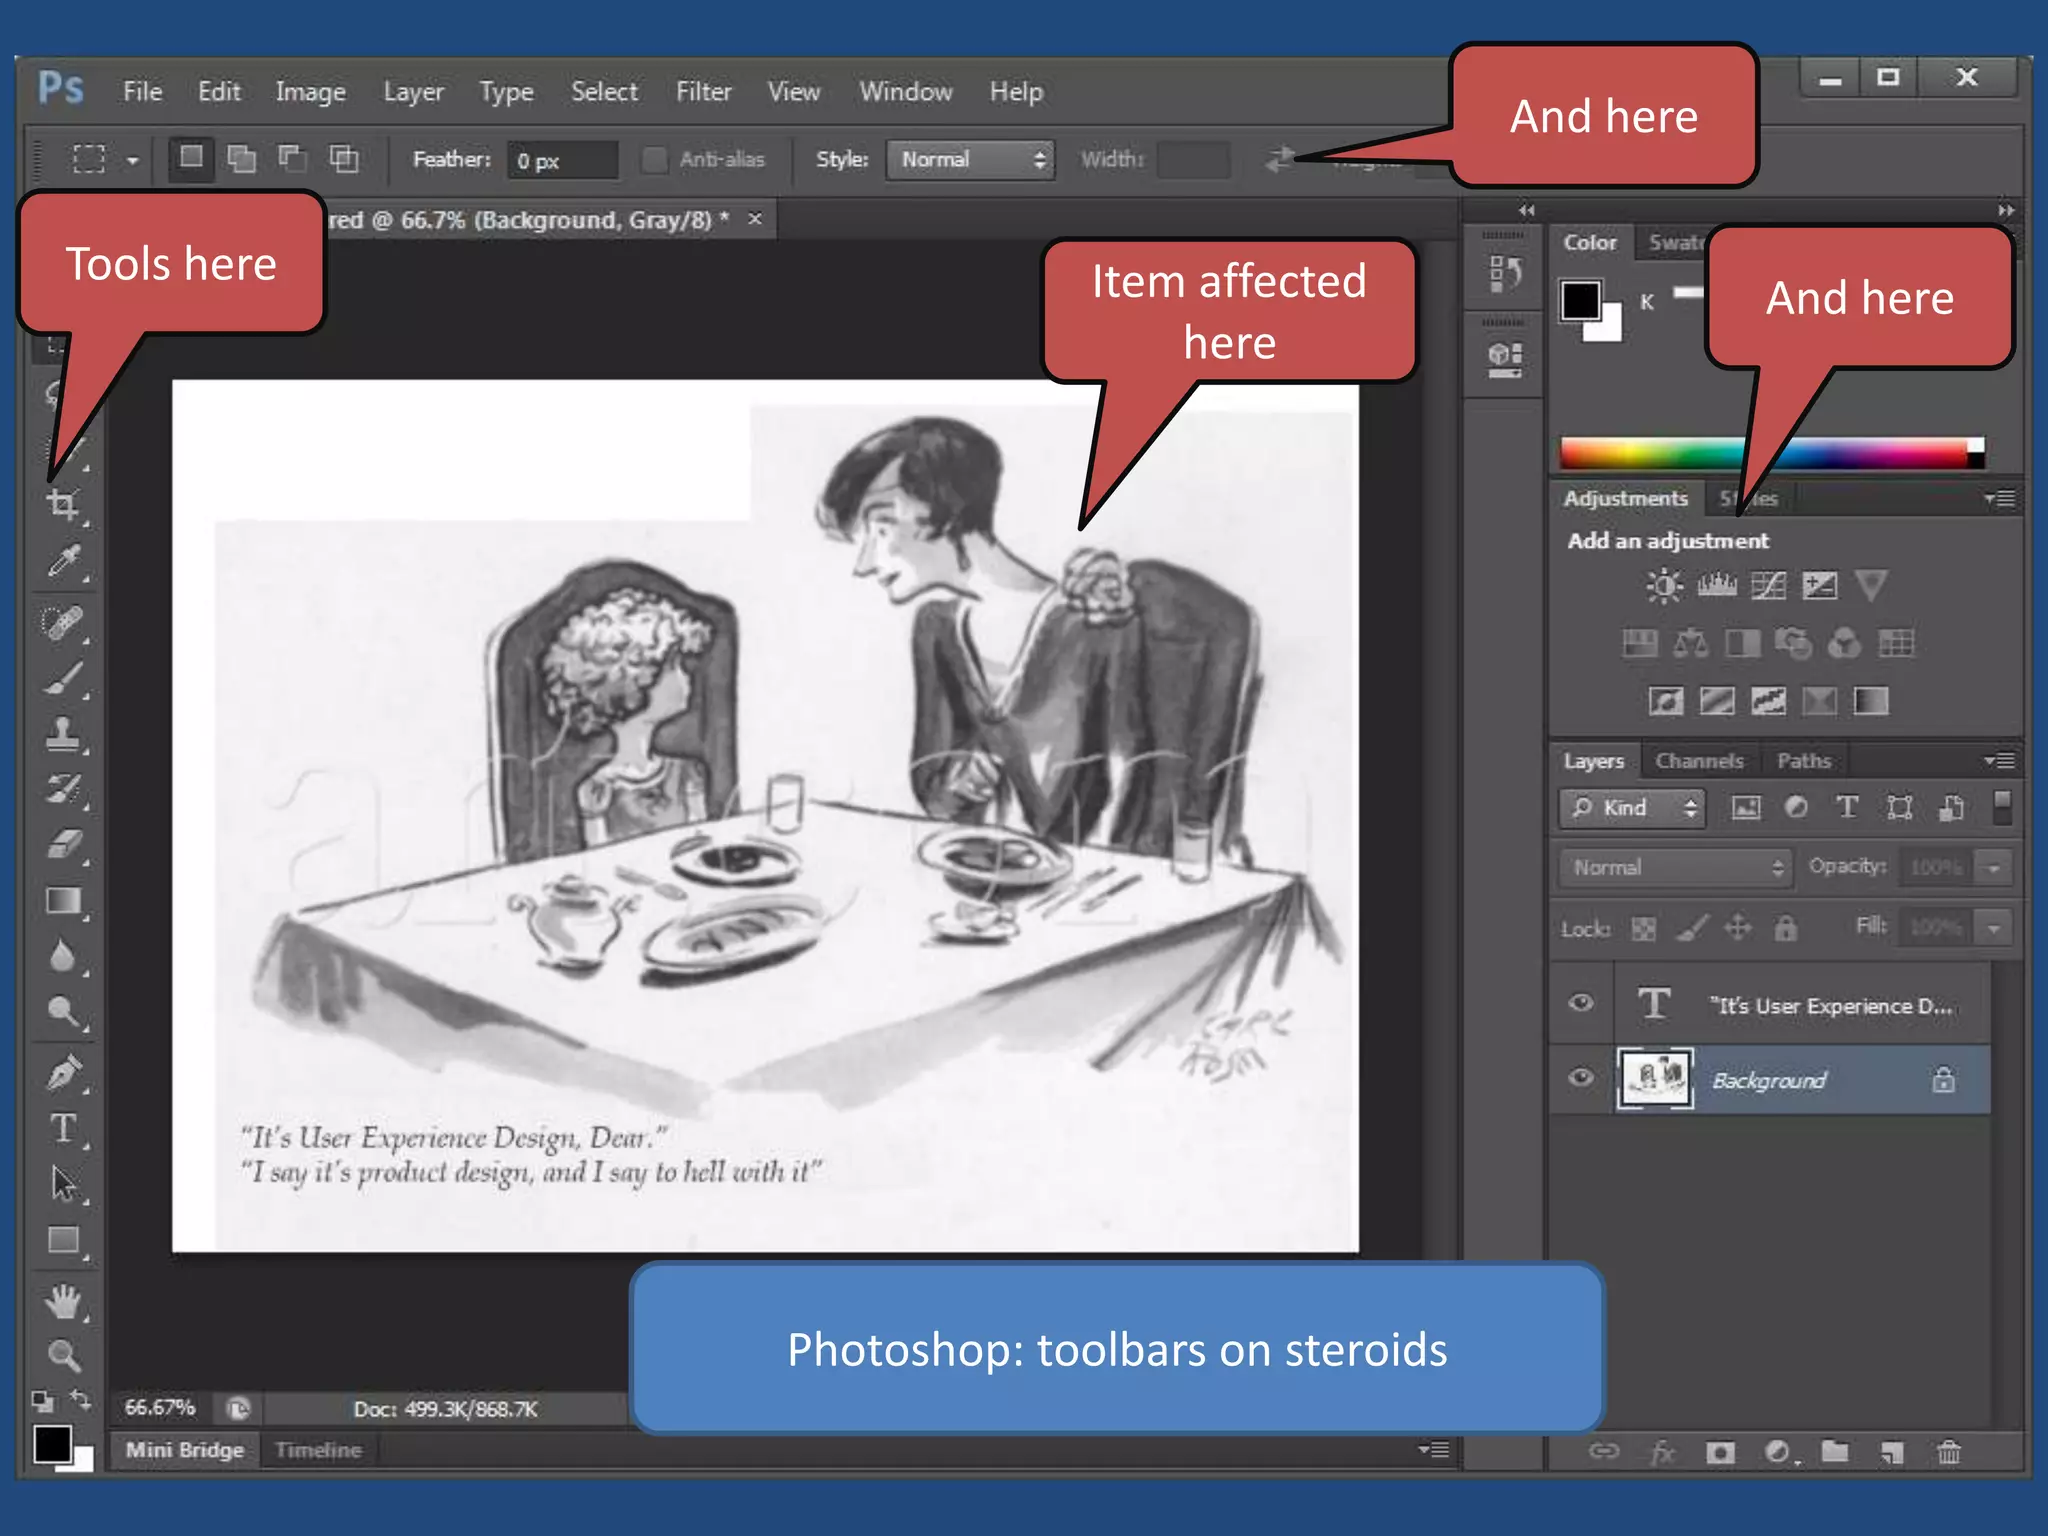Select the Eraser tool
Image resolution: width=2048 pixels, height=1536 pixels.
64,845
